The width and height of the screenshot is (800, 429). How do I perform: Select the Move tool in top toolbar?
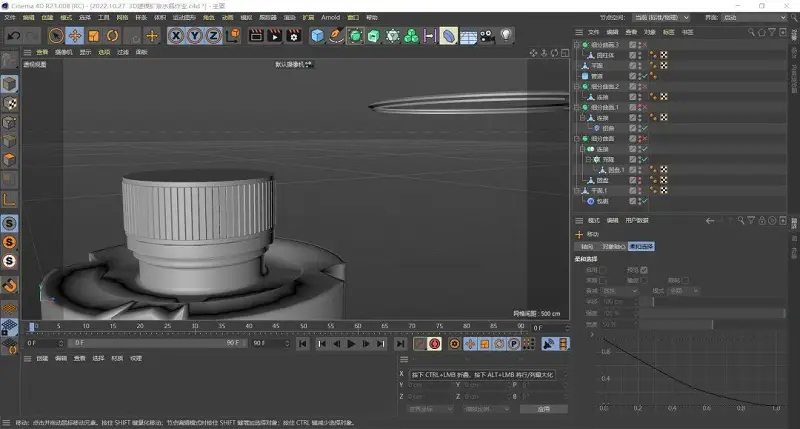tap(74, 36)
